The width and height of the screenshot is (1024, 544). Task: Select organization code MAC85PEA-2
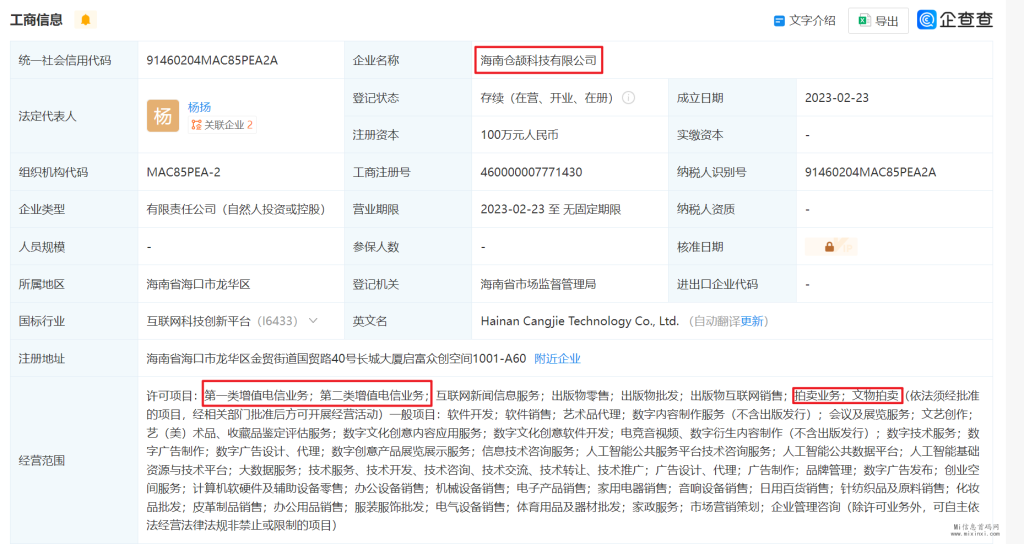point(184,172)
